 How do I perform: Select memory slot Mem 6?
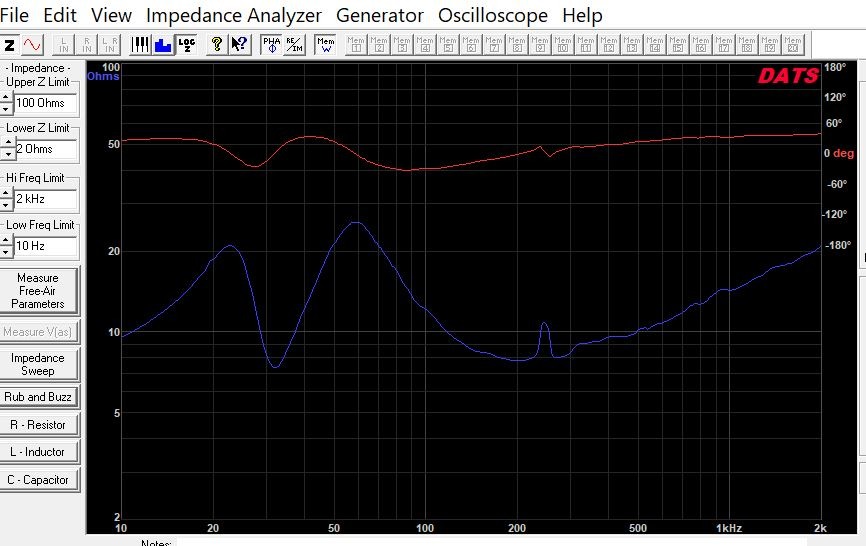tap(471, 45)
